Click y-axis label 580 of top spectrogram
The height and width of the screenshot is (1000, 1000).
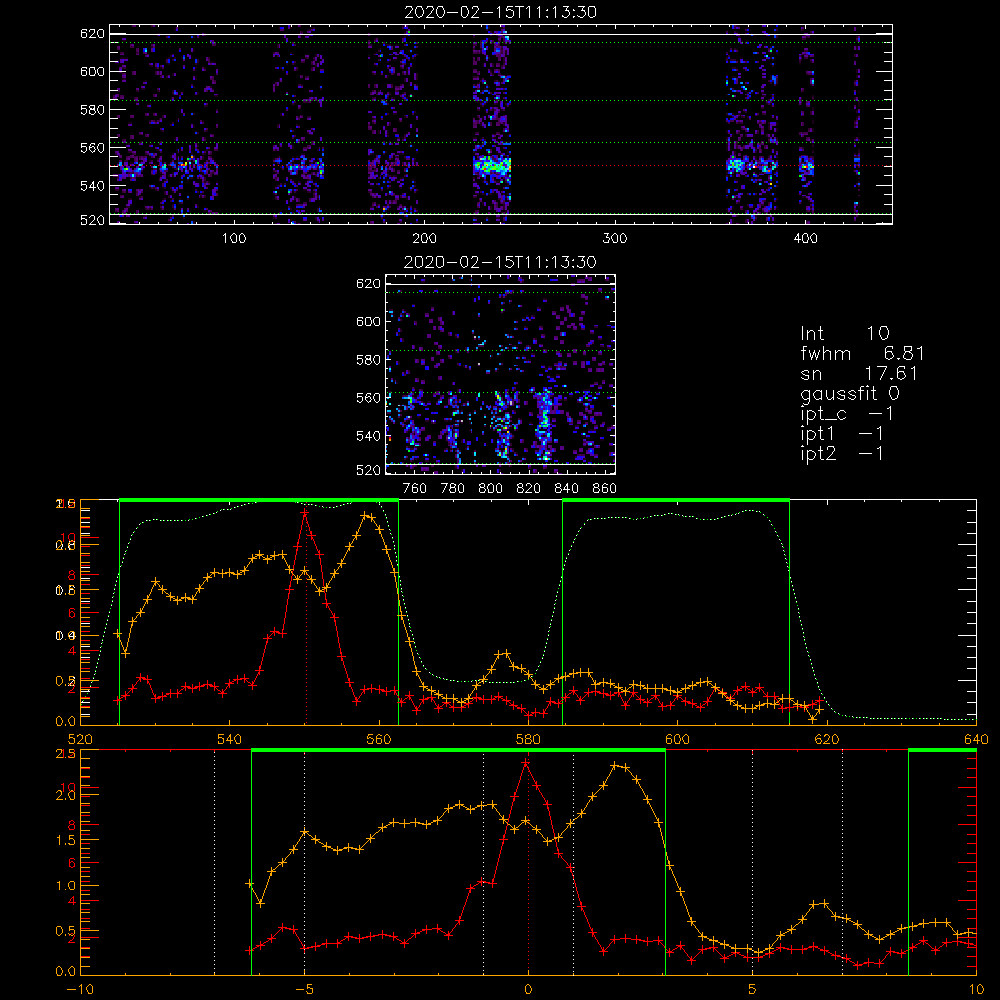click(x=92, y=110)
